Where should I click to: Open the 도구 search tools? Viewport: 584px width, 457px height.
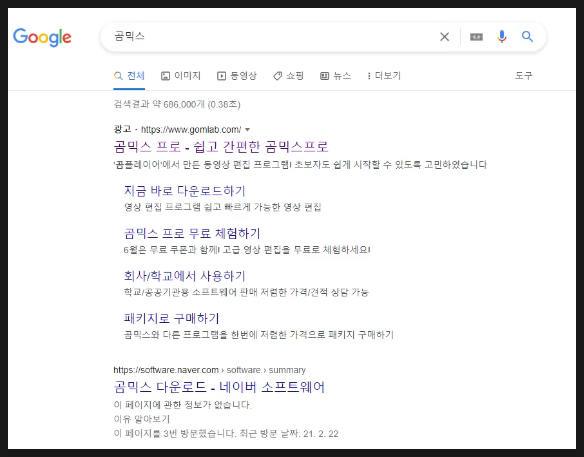point(524,76)
